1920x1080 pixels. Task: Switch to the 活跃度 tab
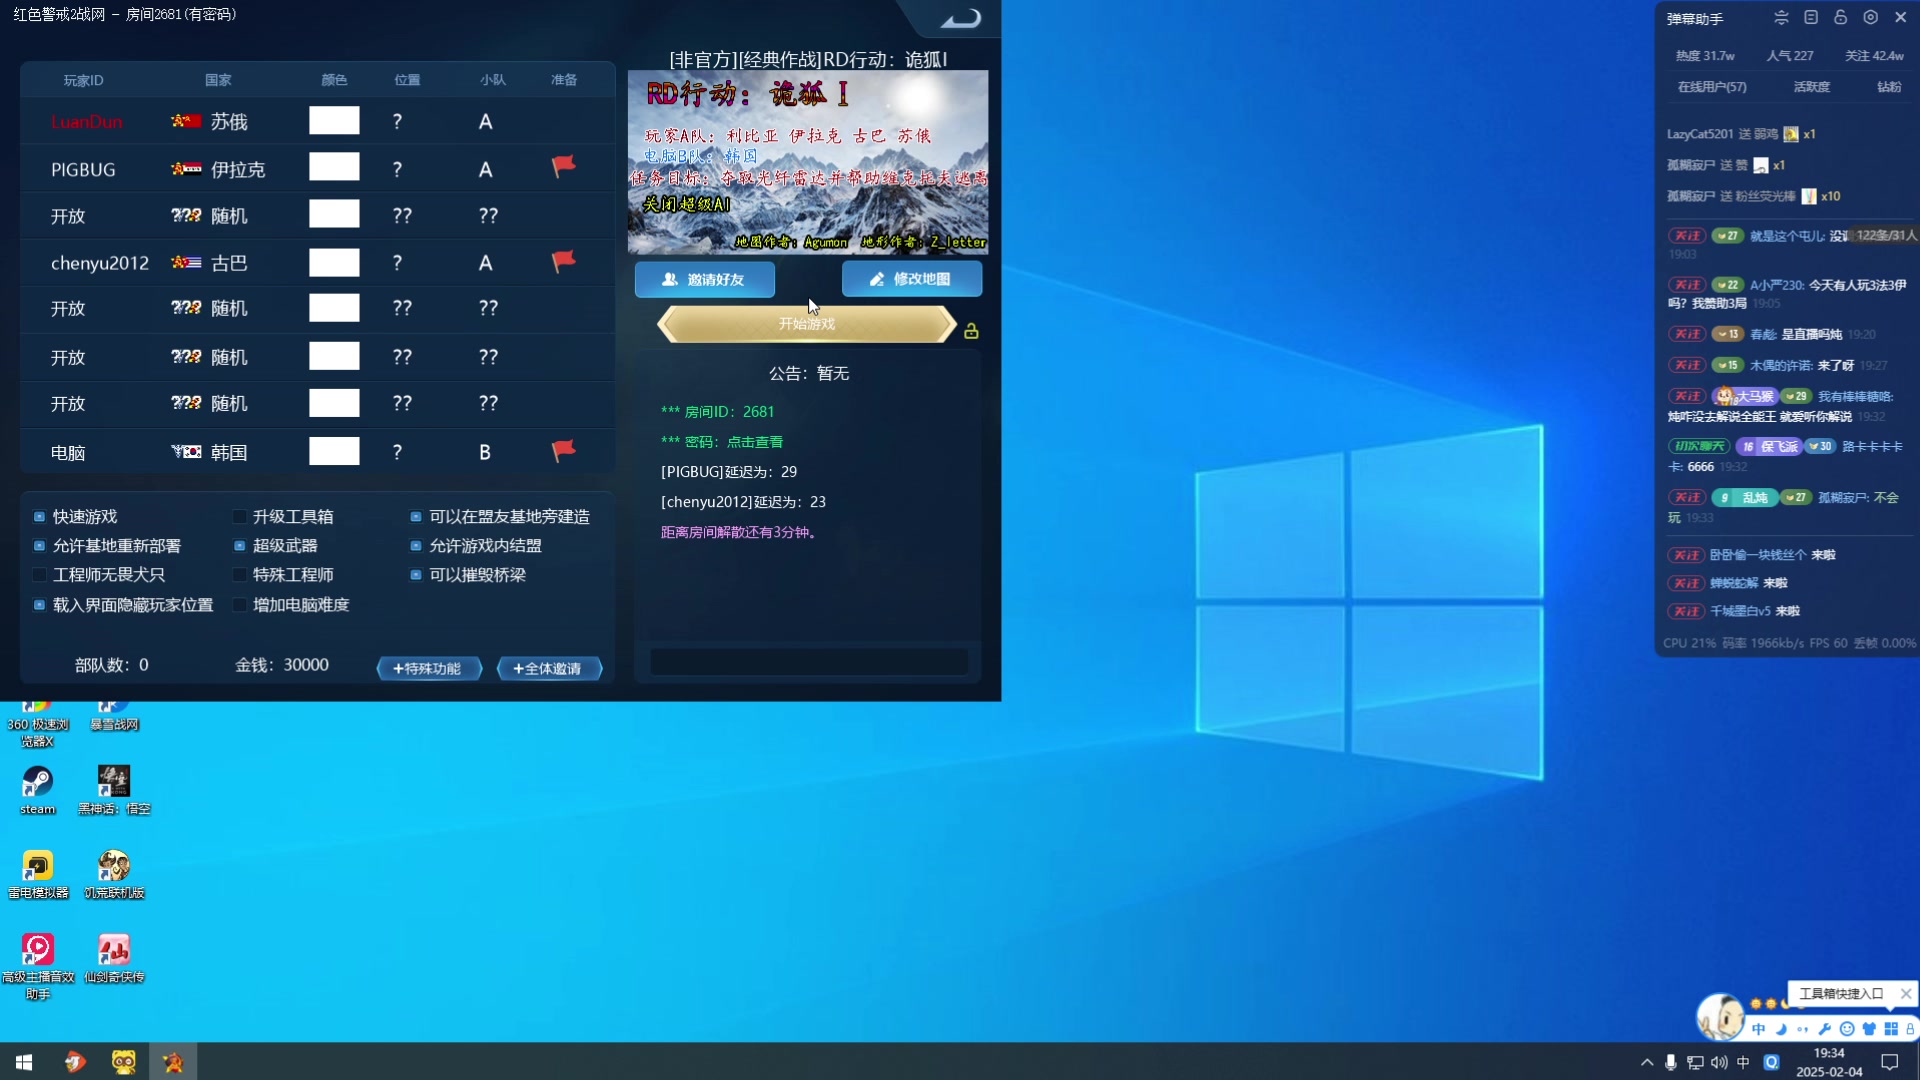click(1811, 87)
